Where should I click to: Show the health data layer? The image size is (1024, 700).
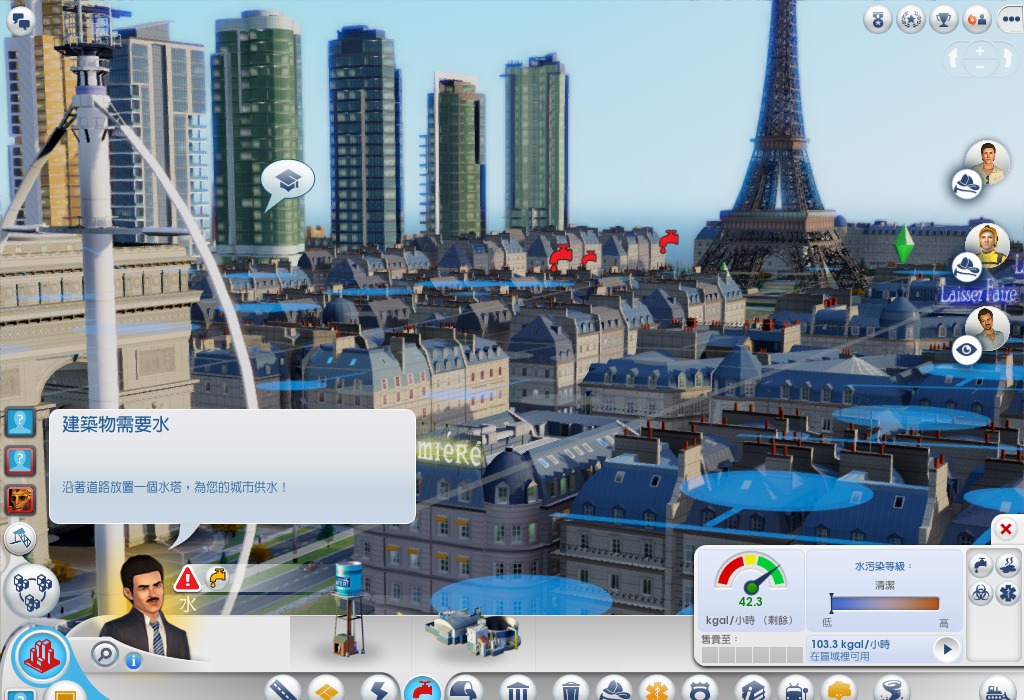1009,594
